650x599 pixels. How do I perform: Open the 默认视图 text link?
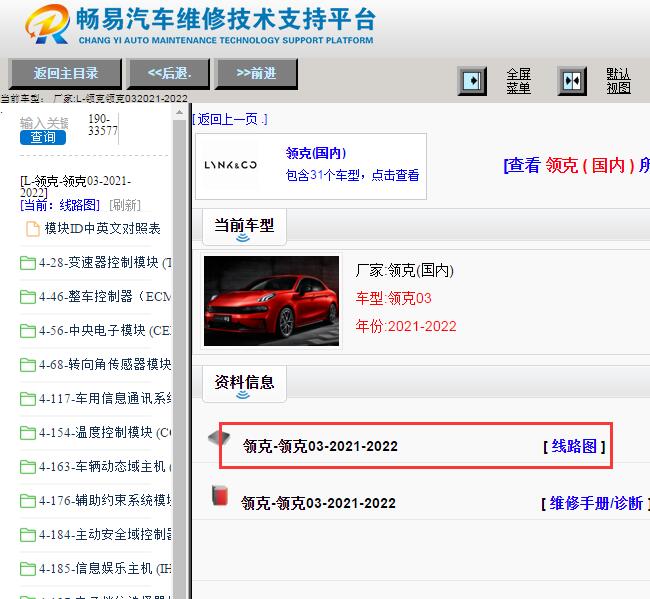(x=618, y=81)
